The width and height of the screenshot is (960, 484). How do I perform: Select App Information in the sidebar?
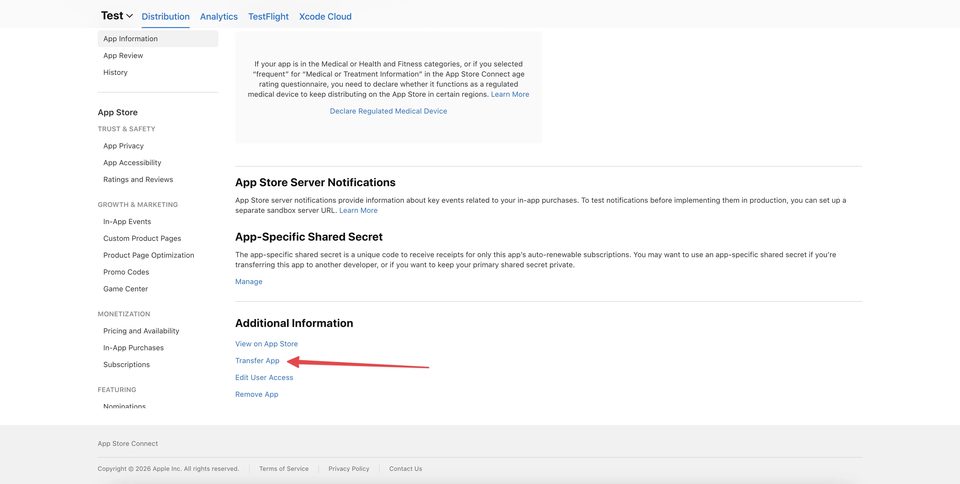point(157,39)
